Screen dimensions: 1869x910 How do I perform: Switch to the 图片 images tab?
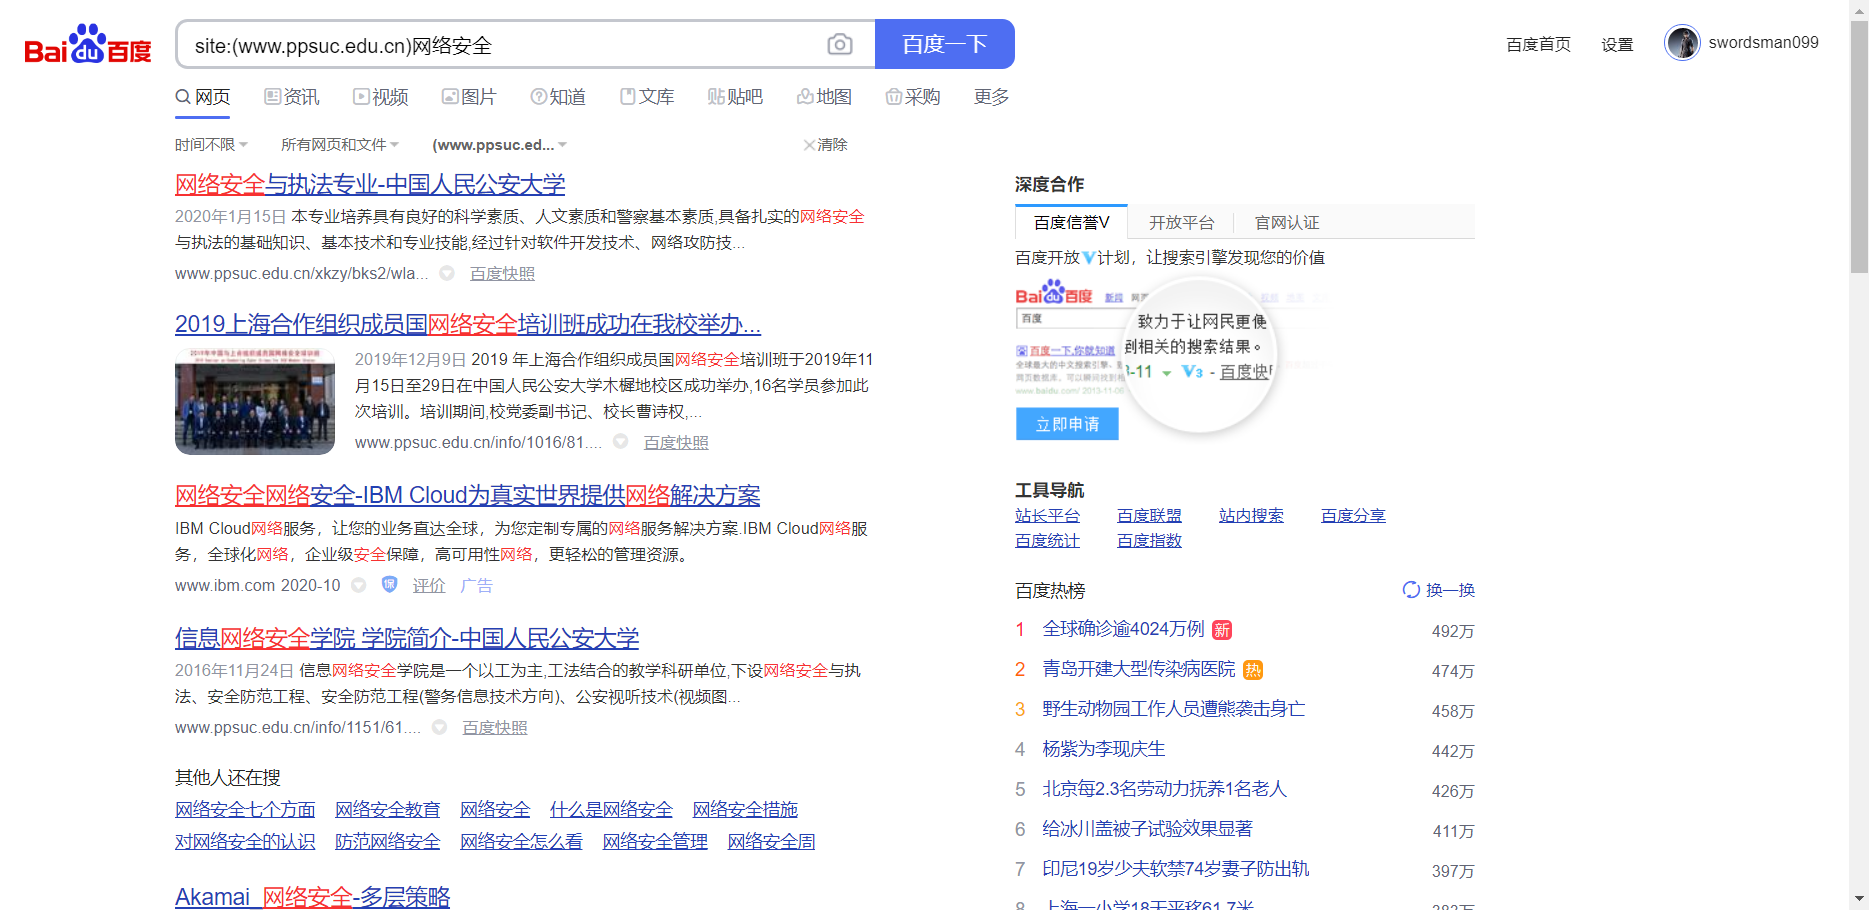click(469, 97)
